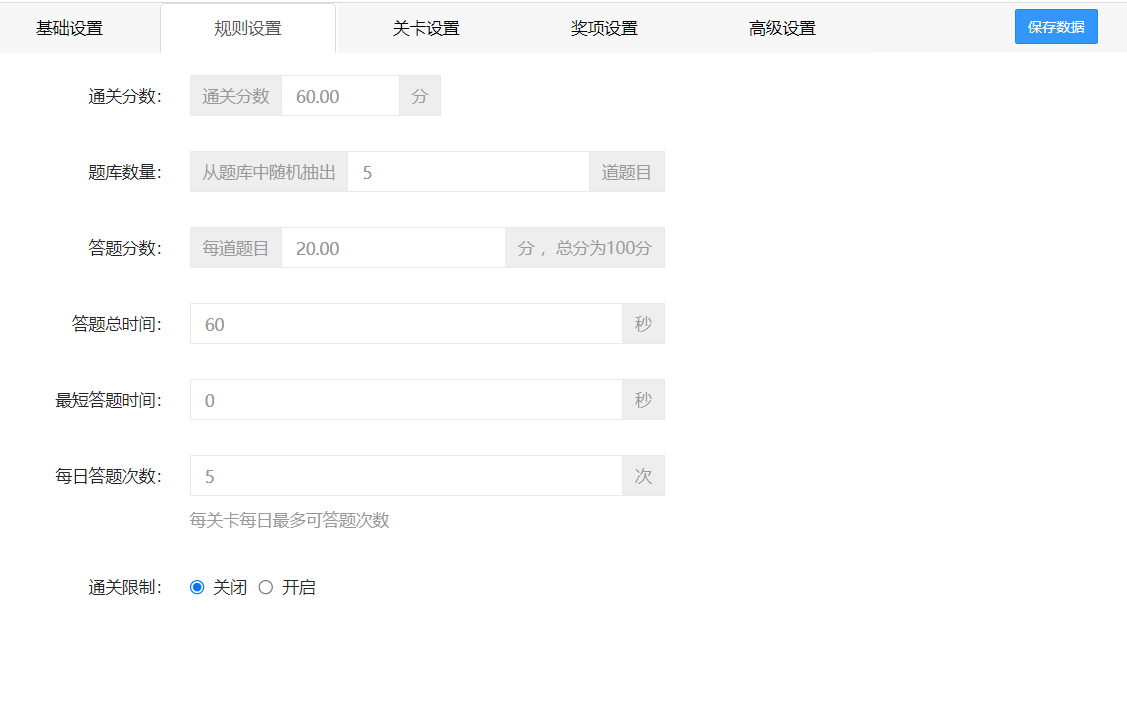Select 开启 for 通关限制
This screenshot has width=1127, height=702.
pyautogui.click(x=266, y=587)
